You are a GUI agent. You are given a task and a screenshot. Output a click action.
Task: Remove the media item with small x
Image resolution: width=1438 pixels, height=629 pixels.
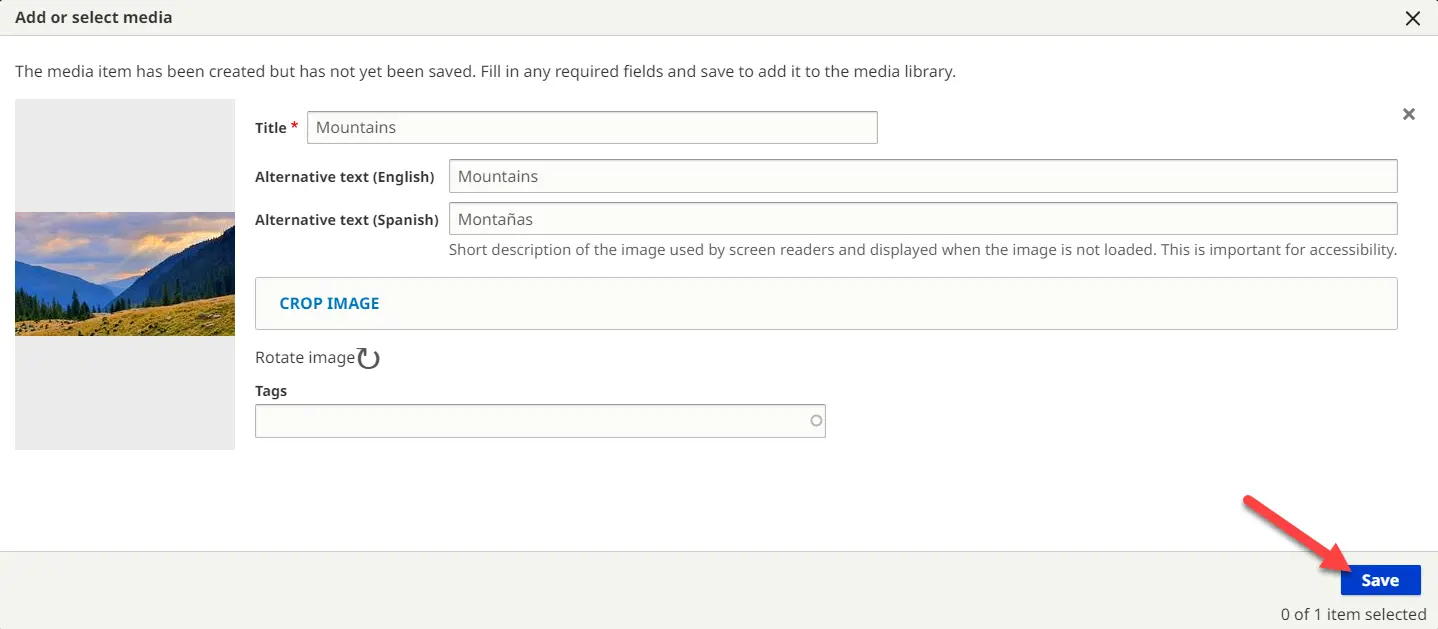pyautogui.click(x=1408, y=114)
